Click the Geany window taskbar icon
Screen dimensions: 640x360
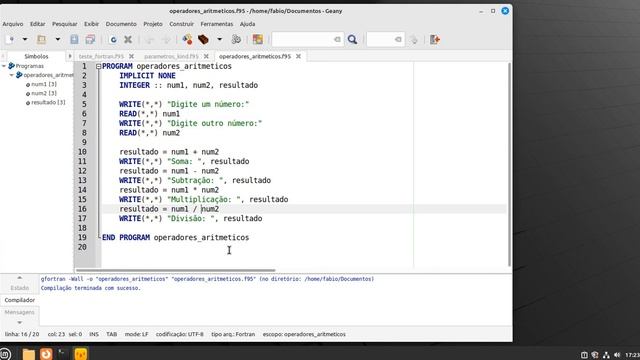[80, 354]
